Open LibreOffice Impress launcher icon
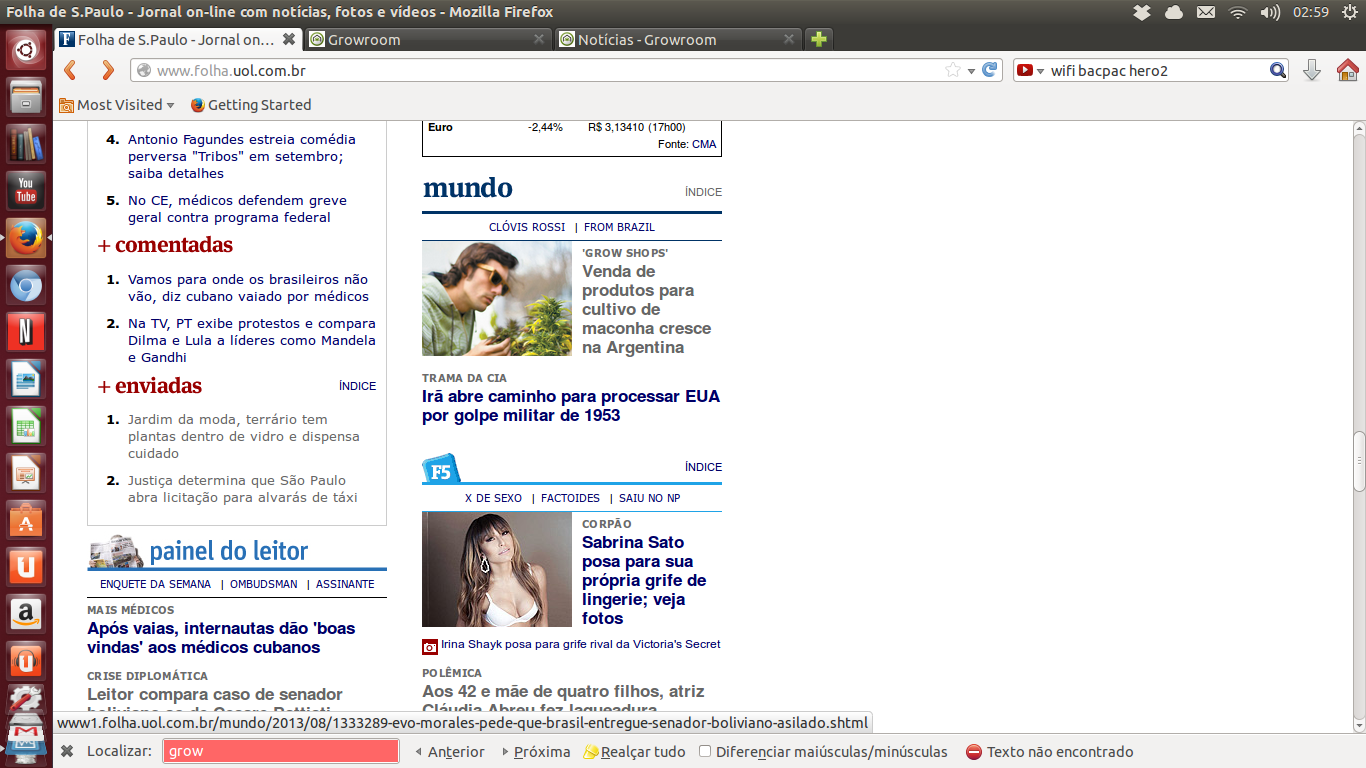Screen dimensions: 1366x768 (26, 473)
